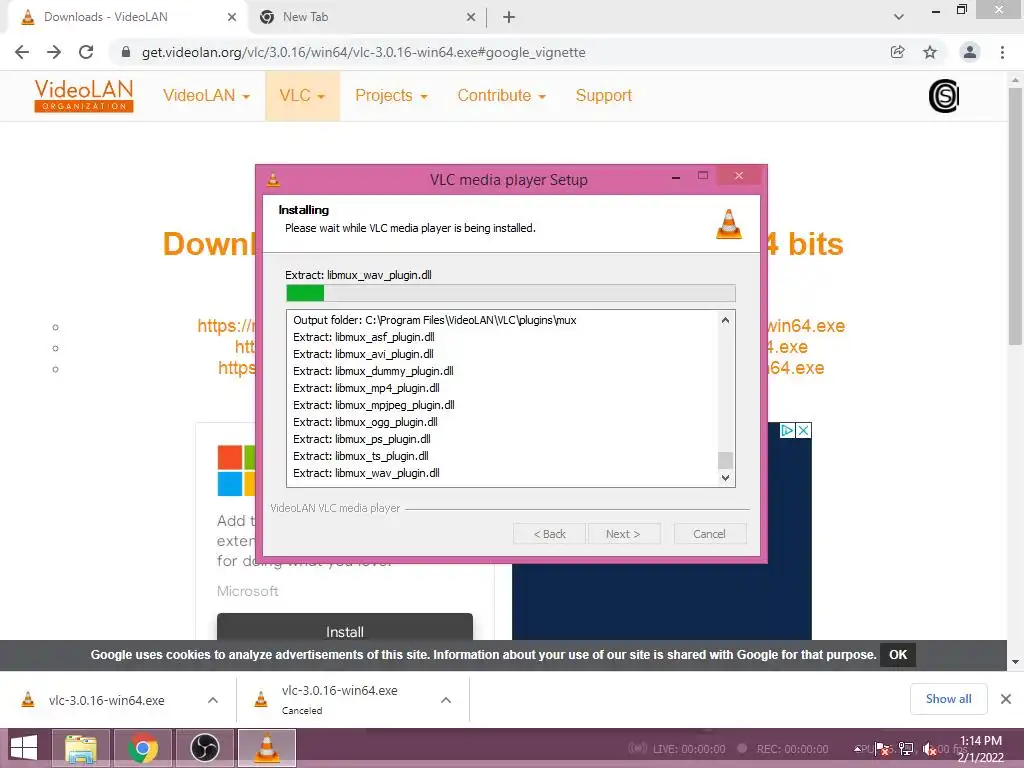1024x768 pixels.
Task: Close the Downloads - VideoLAN tab
Action: [232, 17]
